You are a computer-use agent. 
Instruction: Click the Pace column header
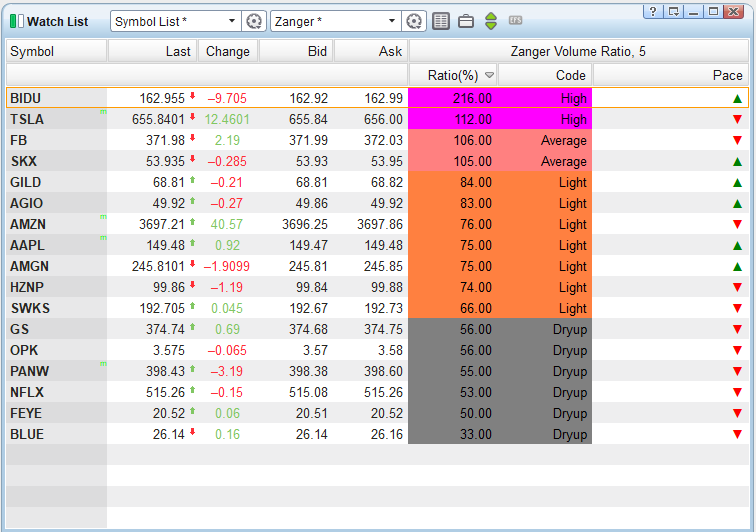pyautogui.click(x=671, y=75)
